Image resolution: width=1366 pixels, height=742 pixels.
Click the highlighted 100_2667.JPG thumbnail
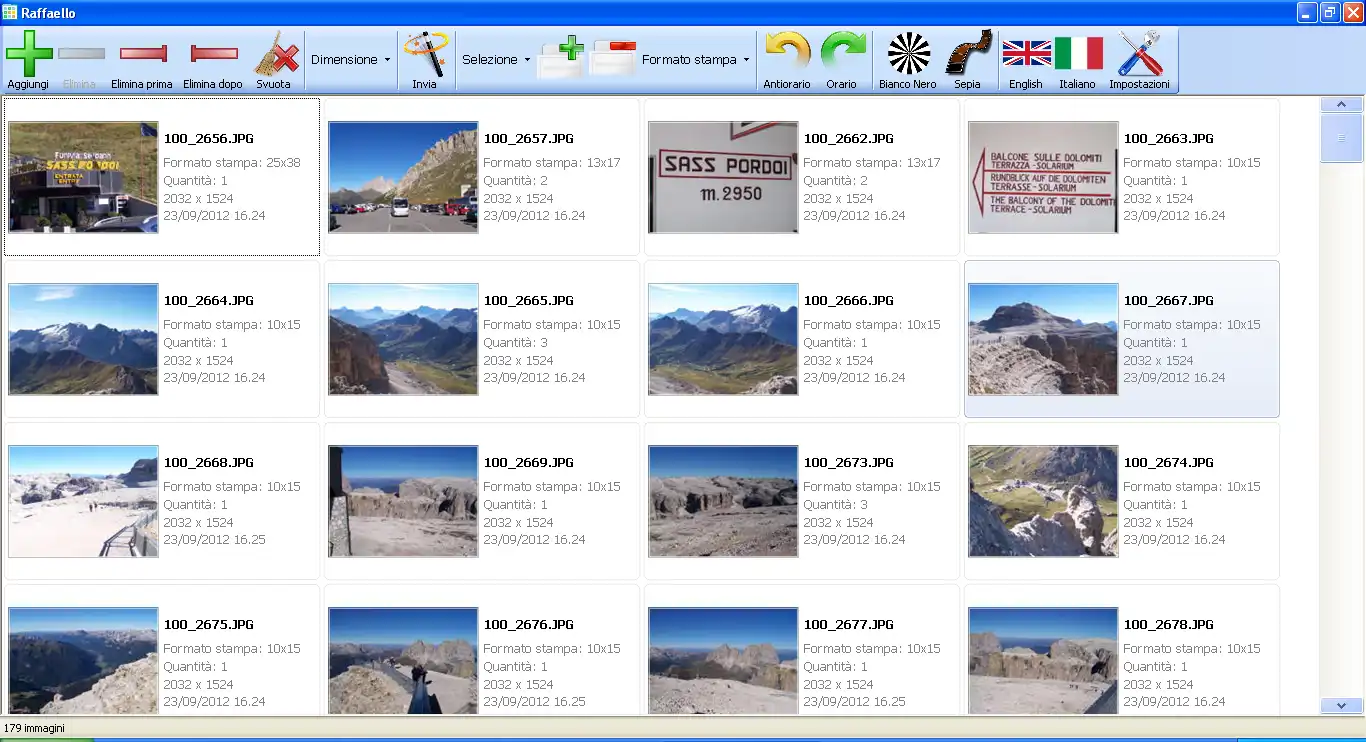[1043, 339]
